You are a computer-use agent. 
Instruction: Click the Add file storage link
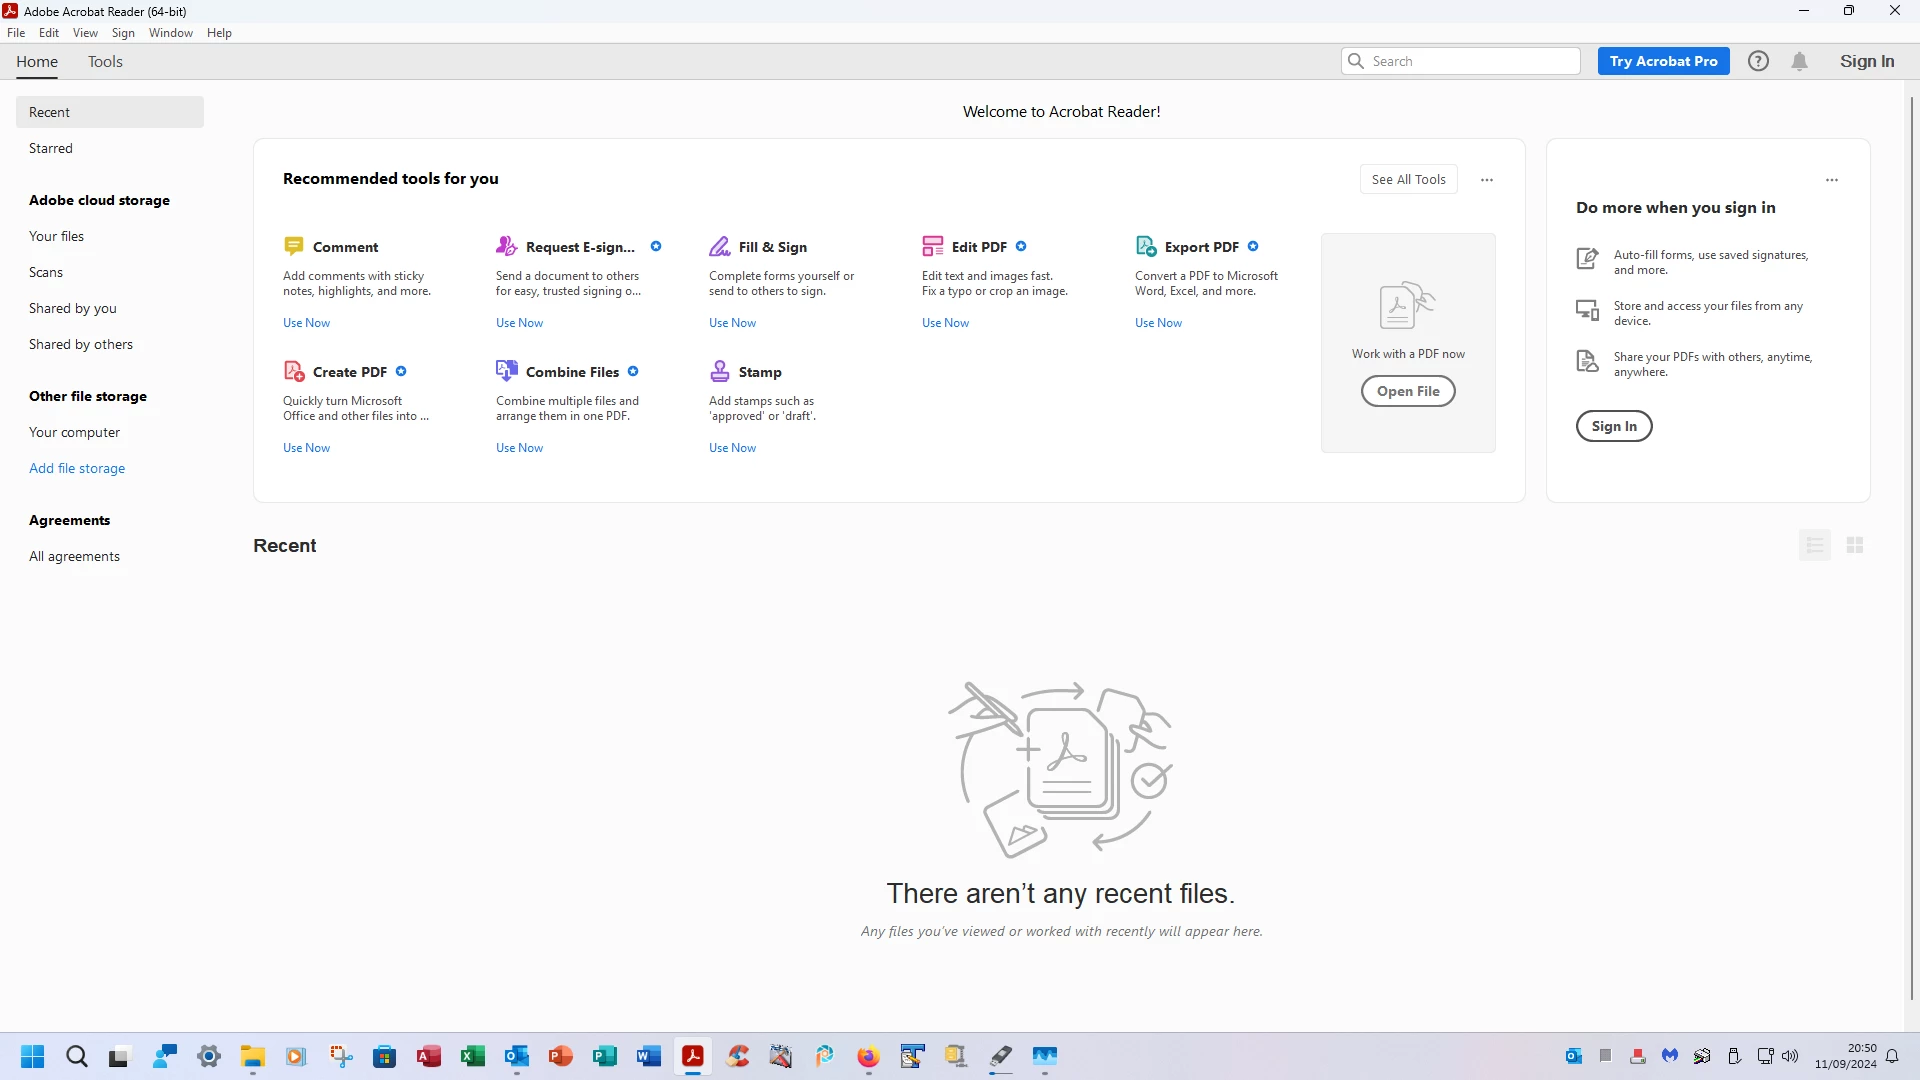tap(77, 468)
